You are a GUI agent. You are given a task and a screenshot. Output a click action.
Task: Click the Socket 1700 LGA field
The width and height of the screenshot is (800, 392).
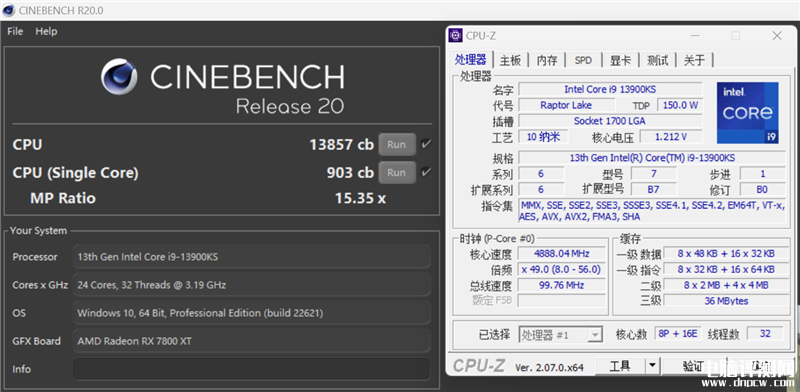pyautogui.click(x=610, y=121)
